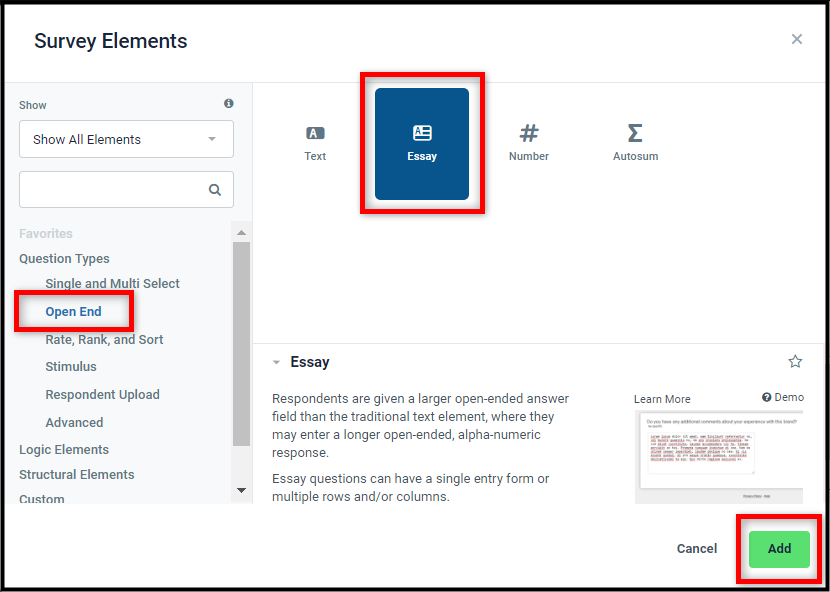Click the green Add button
This screenshot has width=830, height=592.
779,549
